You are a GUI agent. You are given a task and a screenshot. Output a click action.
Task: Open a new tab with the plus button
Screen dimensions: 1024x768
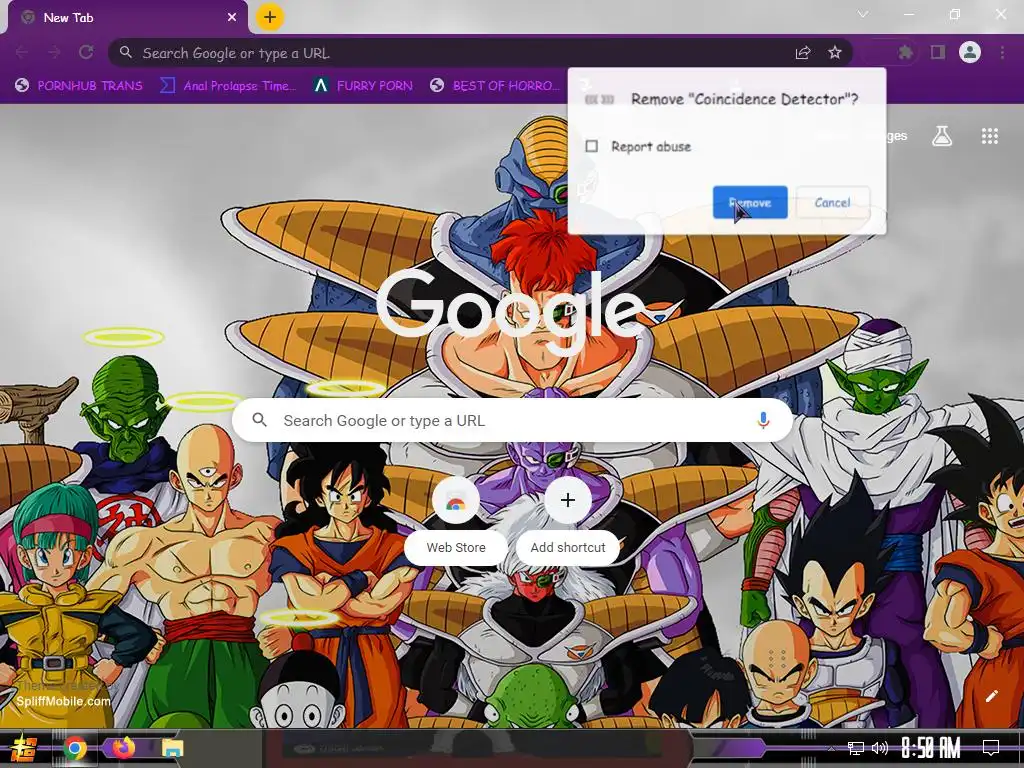click(270, 17)
